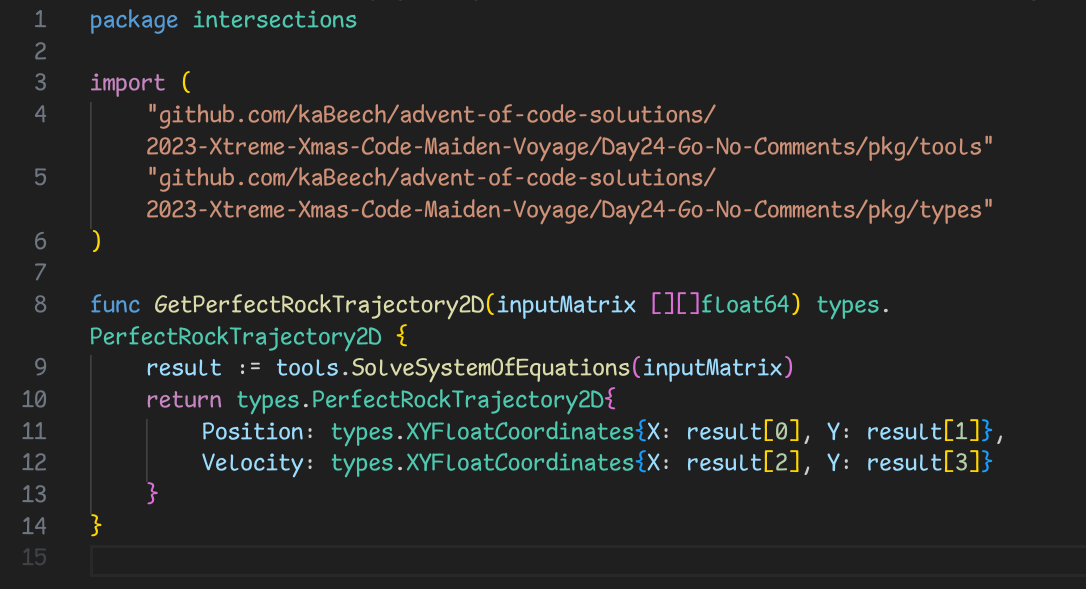1086x589 pixels.
Task: Click the closing brace on line 14
Action: (x=96, y=525)
